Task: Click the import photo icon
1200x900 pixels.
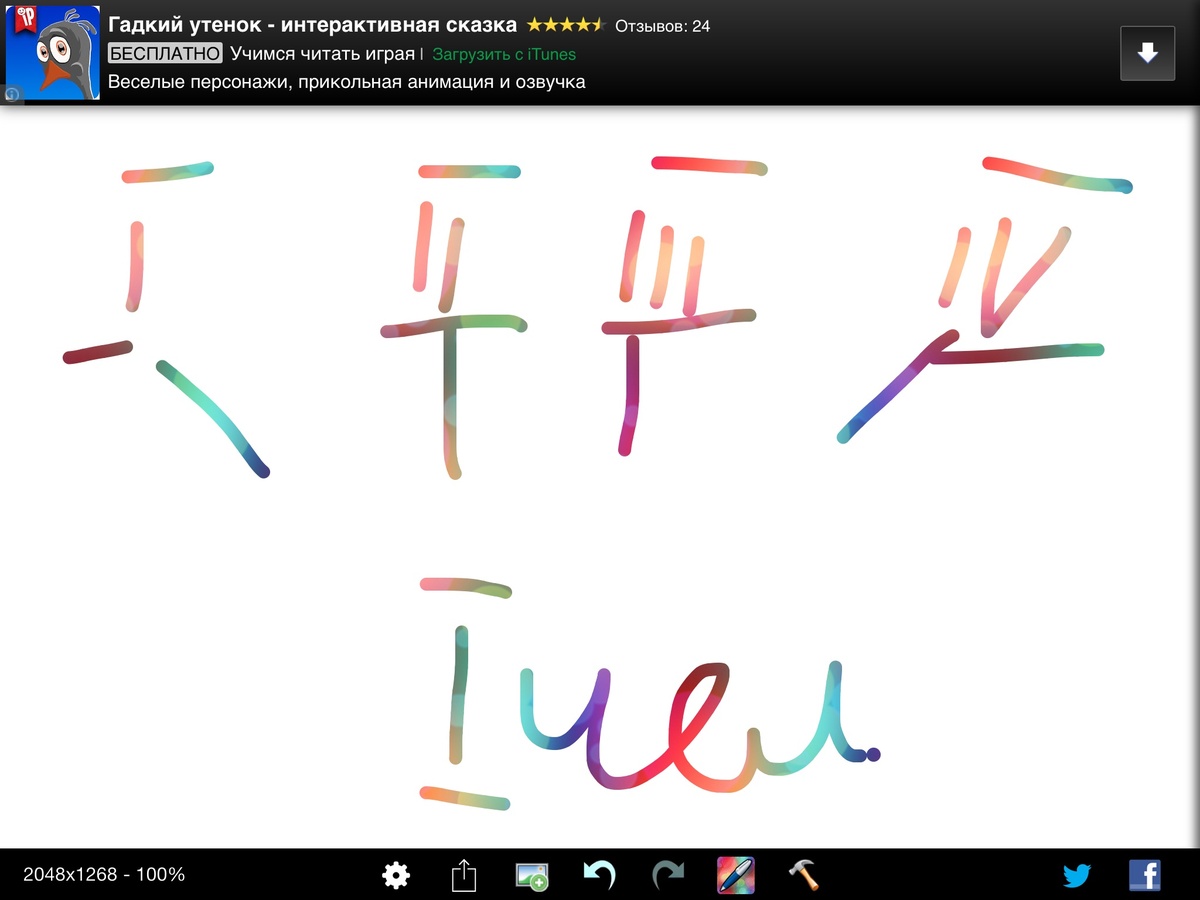Action: pos(531,876)
